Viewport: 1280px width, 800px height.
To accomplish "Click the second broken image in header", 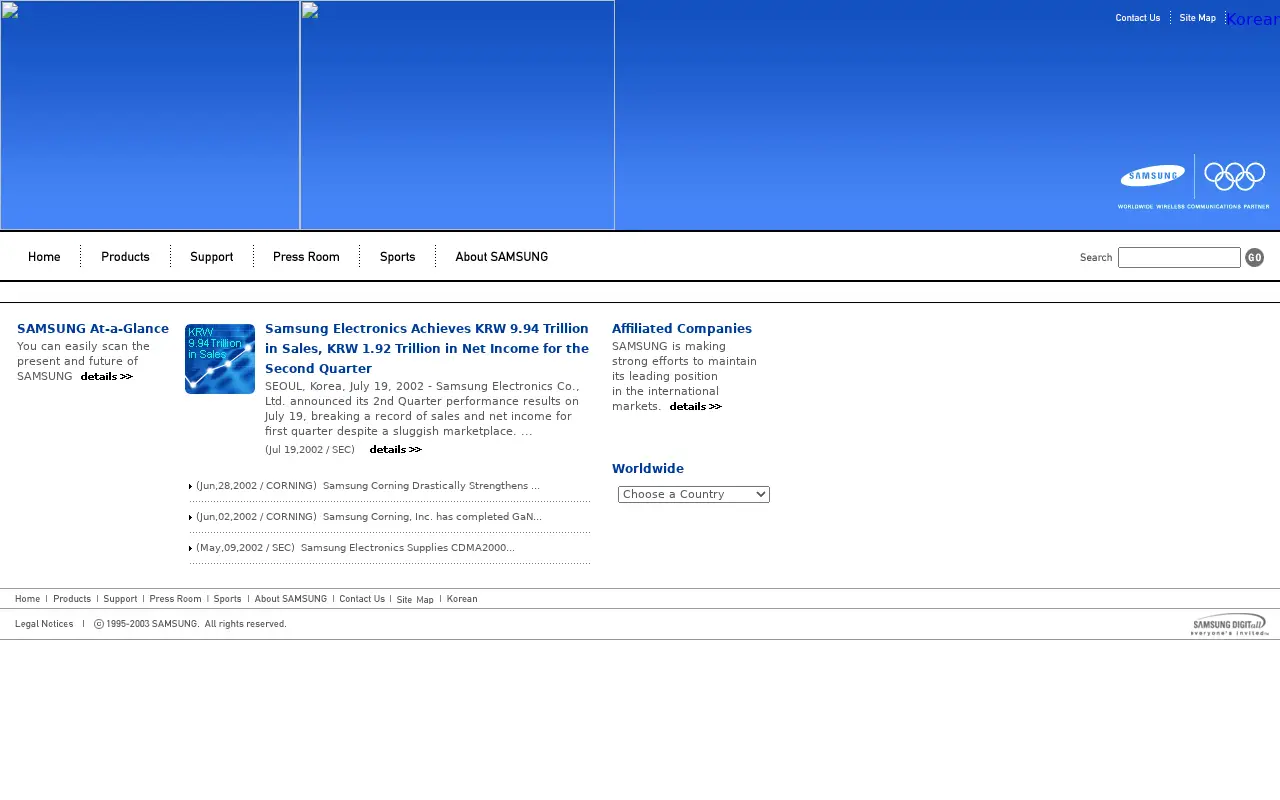I will click(x=457, y=115).
